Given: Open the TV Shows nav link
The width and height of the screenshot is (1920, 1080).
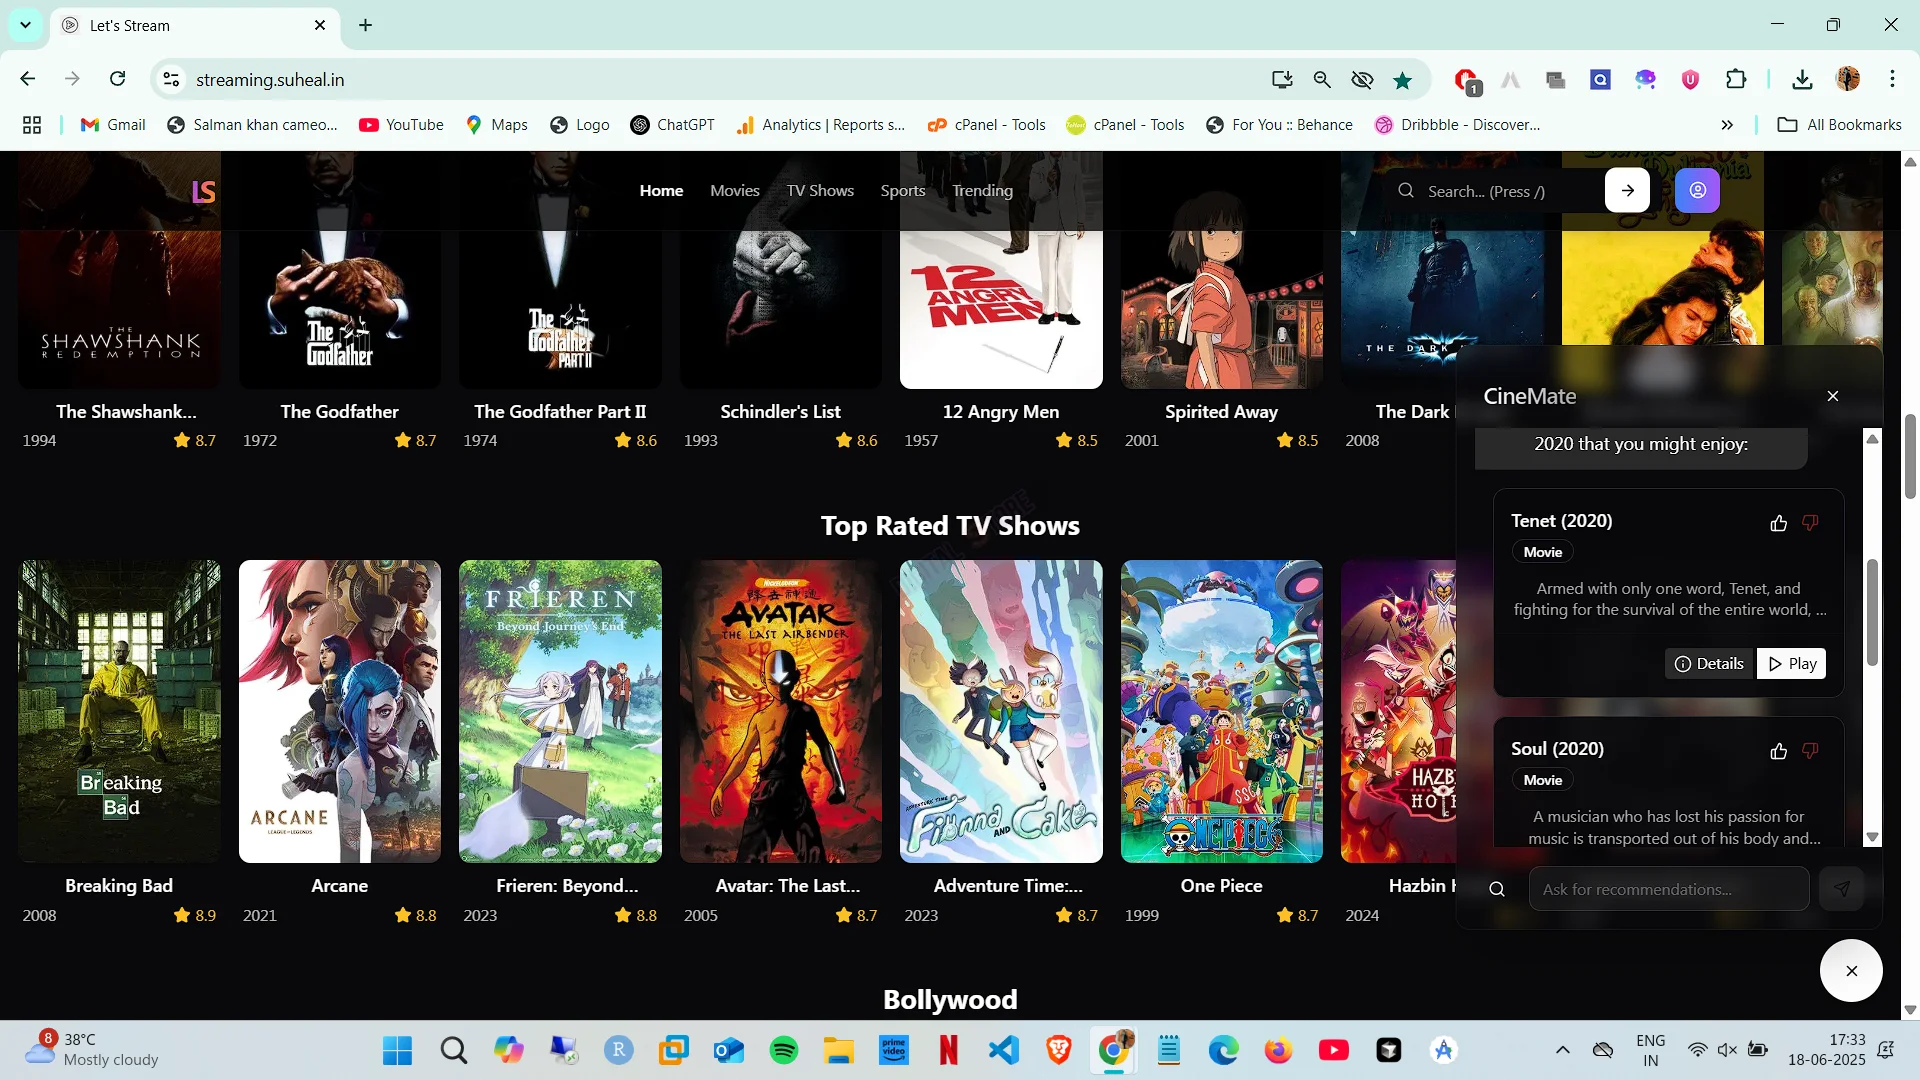Looking at the screenshot, I should coord(820,190).
